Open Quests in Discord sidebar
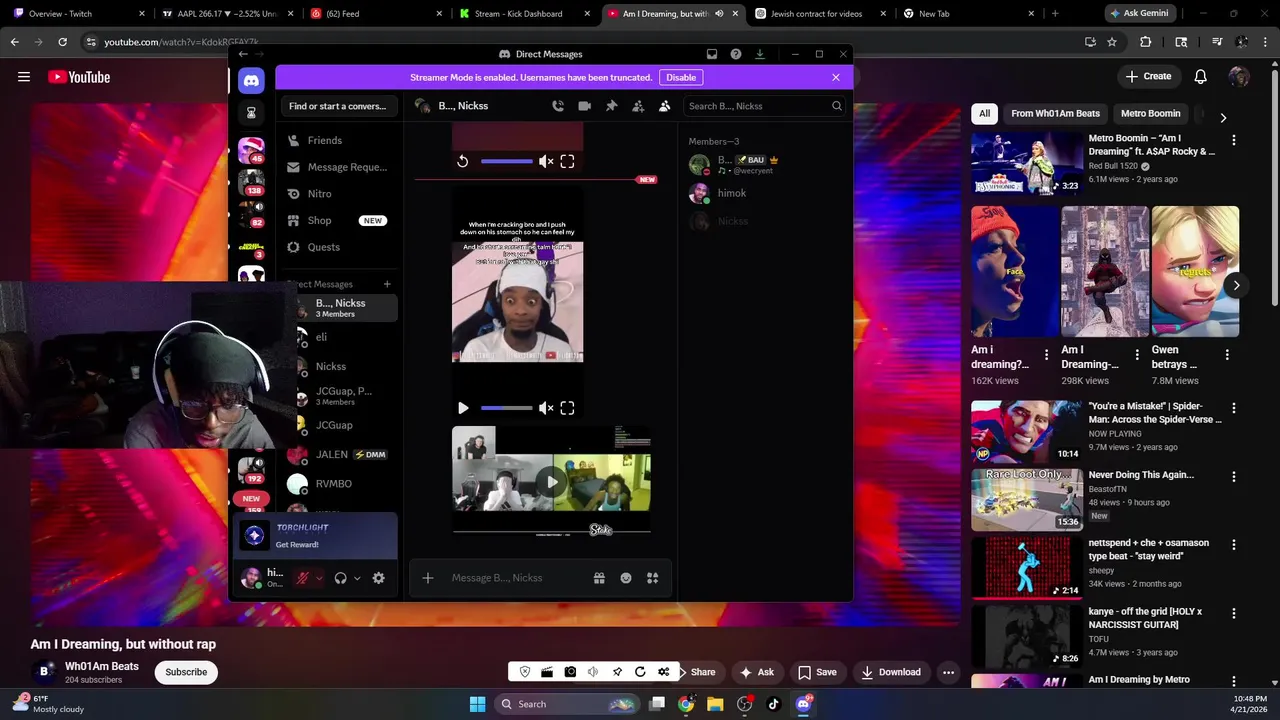Screen dimensions: 1280x720 click(339, 247)
